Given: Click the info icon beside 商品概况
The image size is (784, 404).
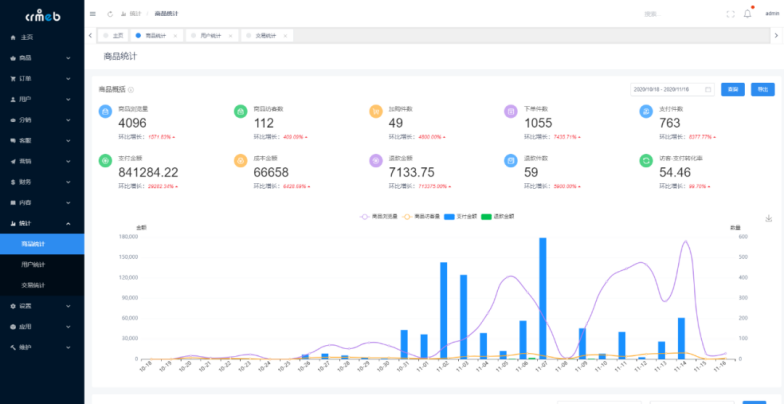Looking at the screenshot, I should point(131,90).
